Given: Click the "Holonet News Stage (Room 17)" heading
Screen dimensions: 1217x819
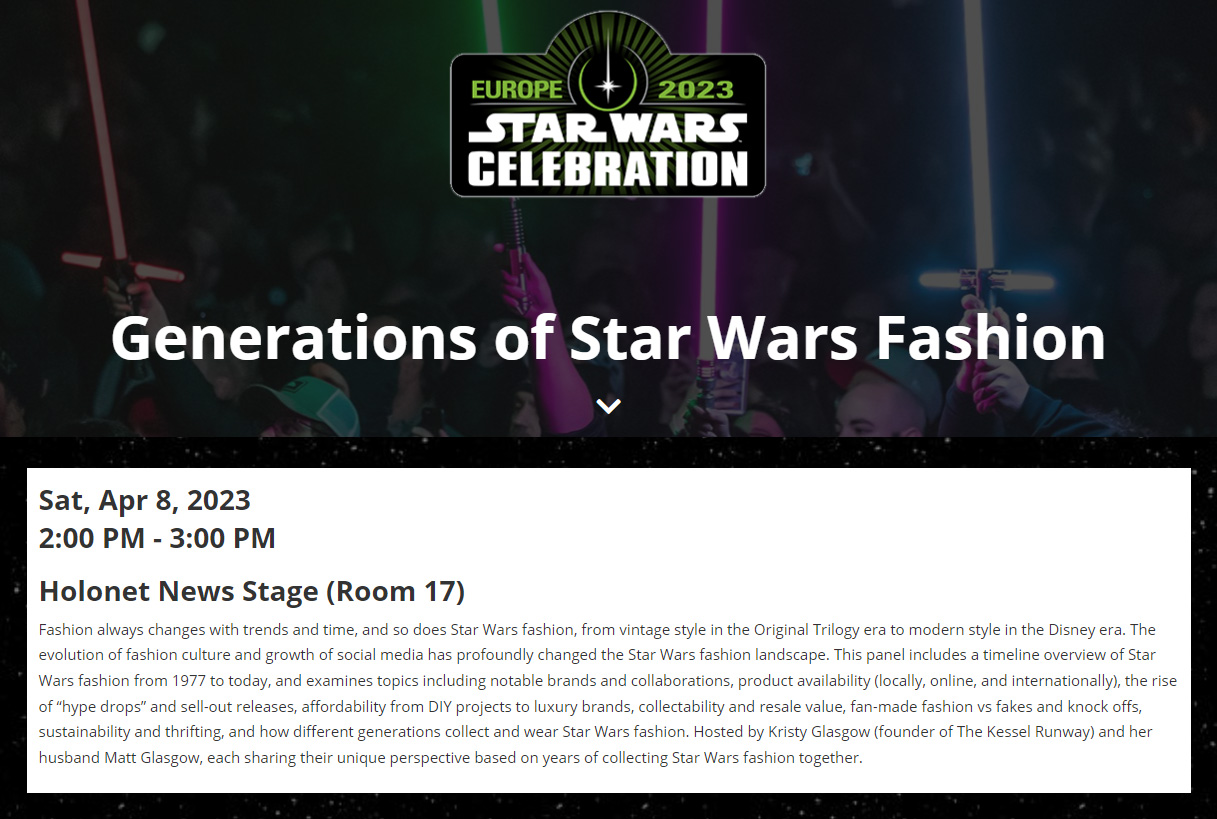Looking at the screenshot, I should (252, 591).
